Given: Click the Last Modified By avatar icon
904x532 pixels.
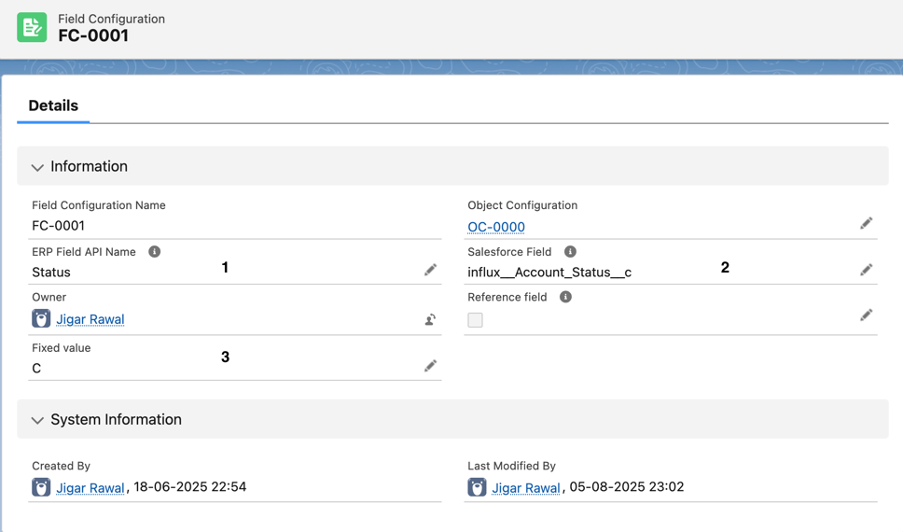Looking at the screenshot, I should pyautogui.click(x=477, y=487).
